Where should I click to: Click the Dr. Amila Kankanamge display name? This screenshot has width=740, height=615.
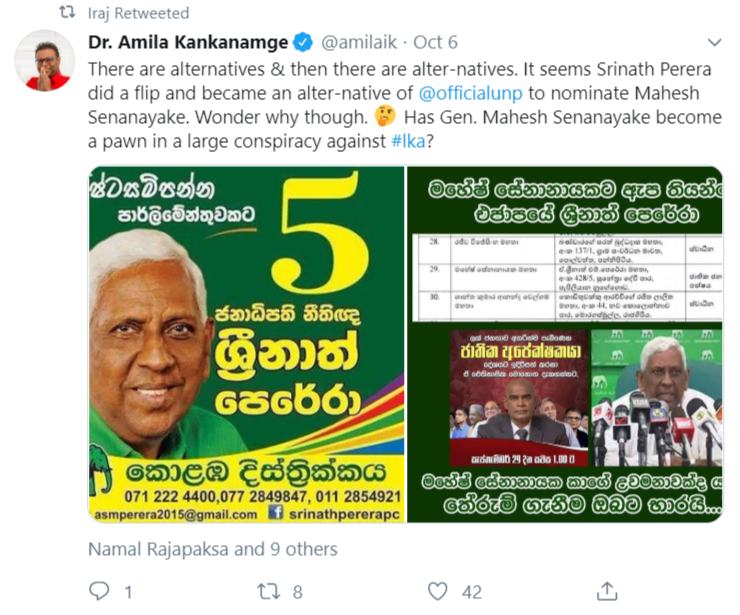tap(188, 42)
